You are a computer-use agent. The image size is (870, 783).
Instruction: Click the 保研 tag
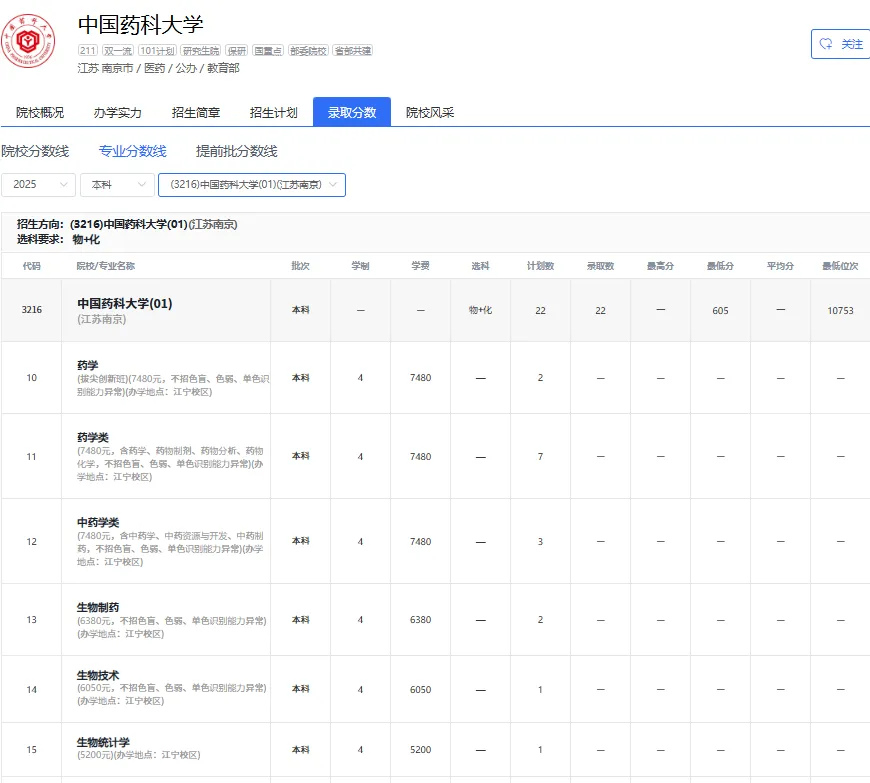[237, 50]
